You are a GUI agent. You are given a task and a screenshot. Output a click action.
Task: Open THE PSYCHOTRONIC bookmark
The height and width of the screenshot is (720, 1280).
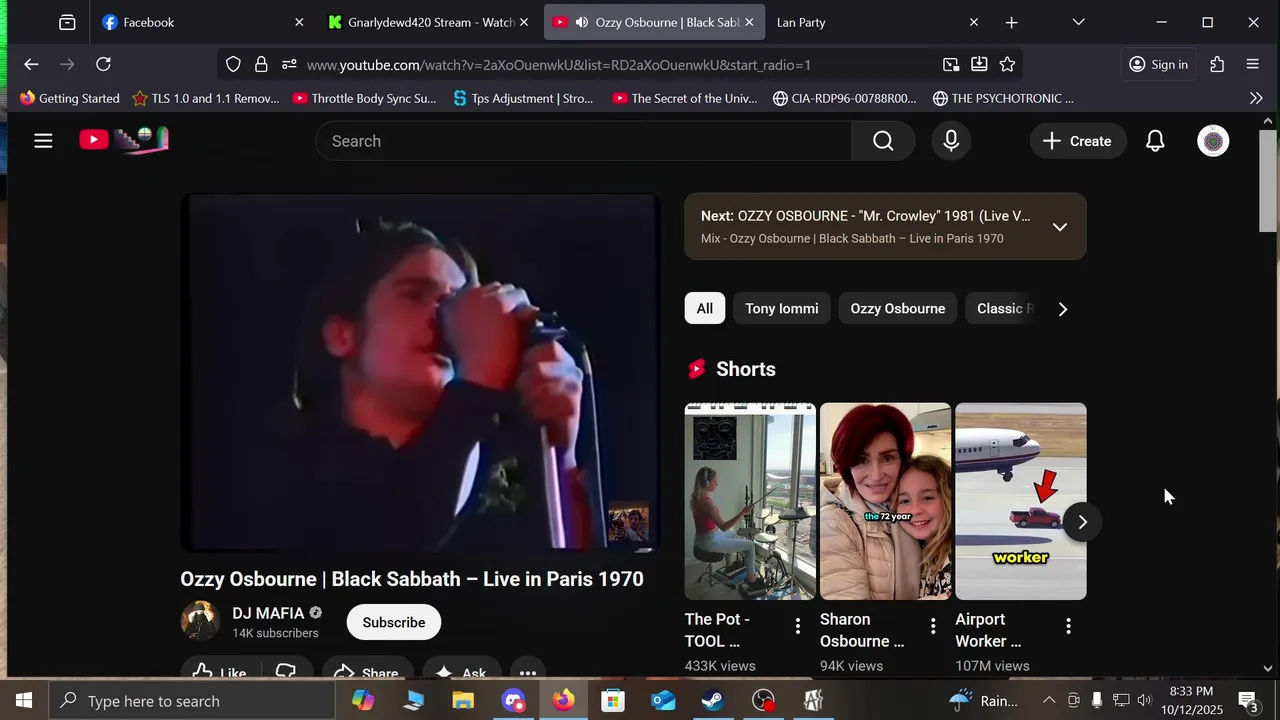click(1003, 98)
